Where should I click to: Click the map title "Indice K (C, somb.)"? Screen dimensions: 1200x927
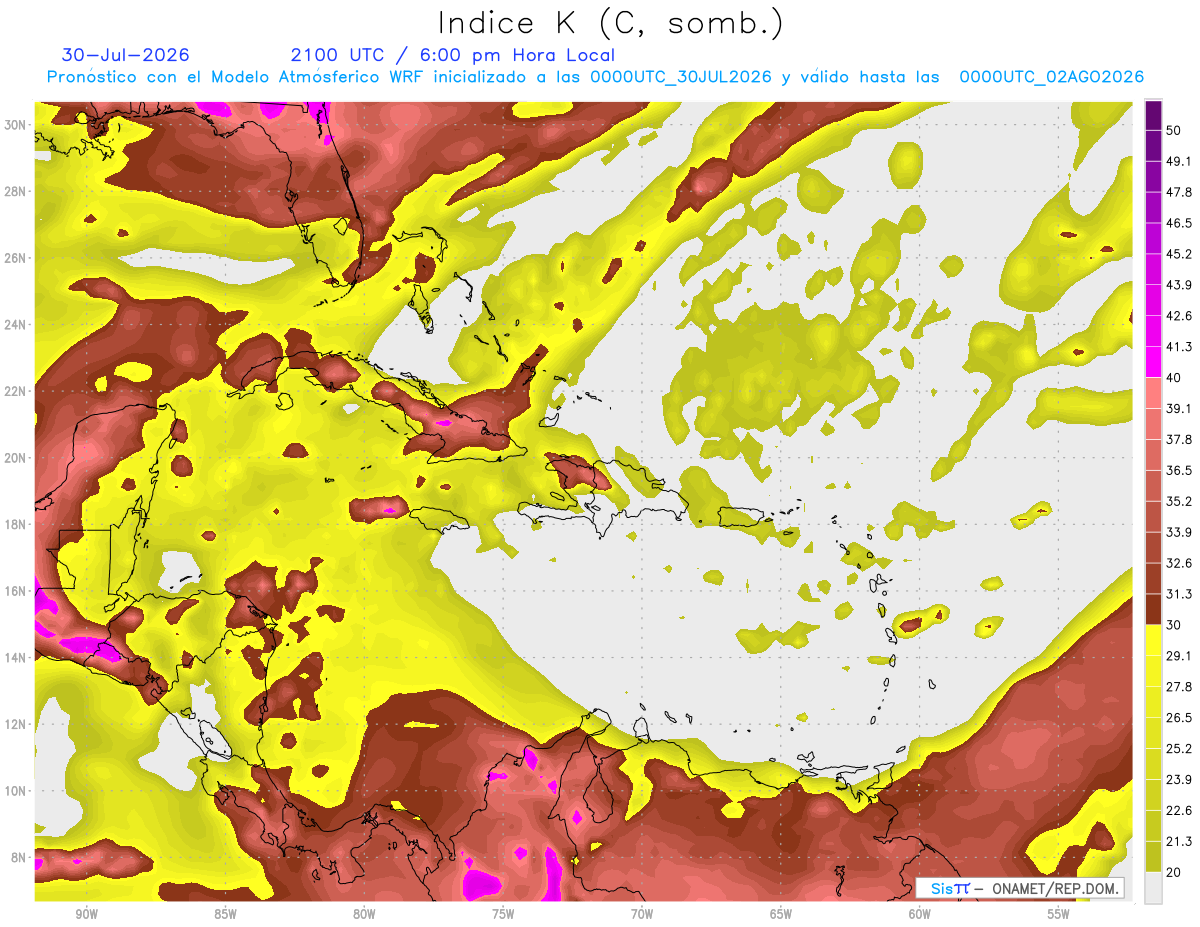611,23
